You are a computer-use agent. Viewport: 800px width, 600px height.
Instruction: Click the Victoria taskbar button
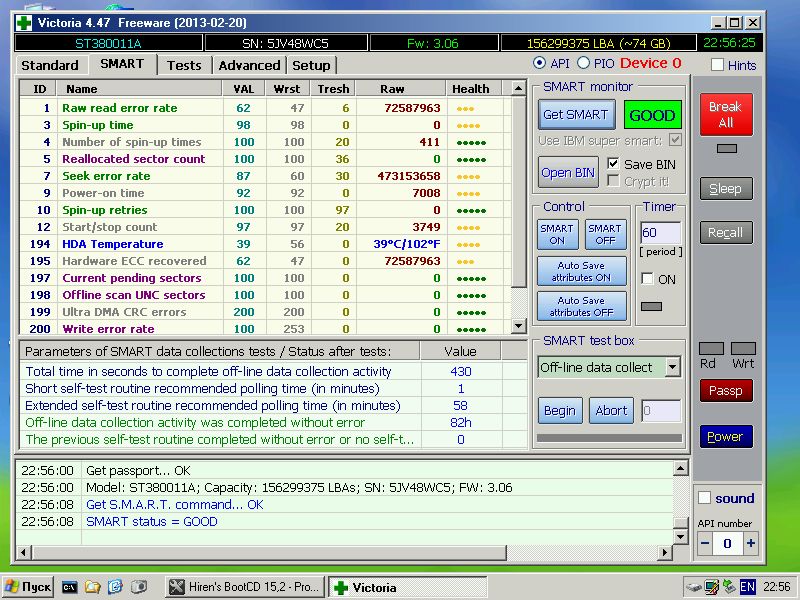(408, 587)
